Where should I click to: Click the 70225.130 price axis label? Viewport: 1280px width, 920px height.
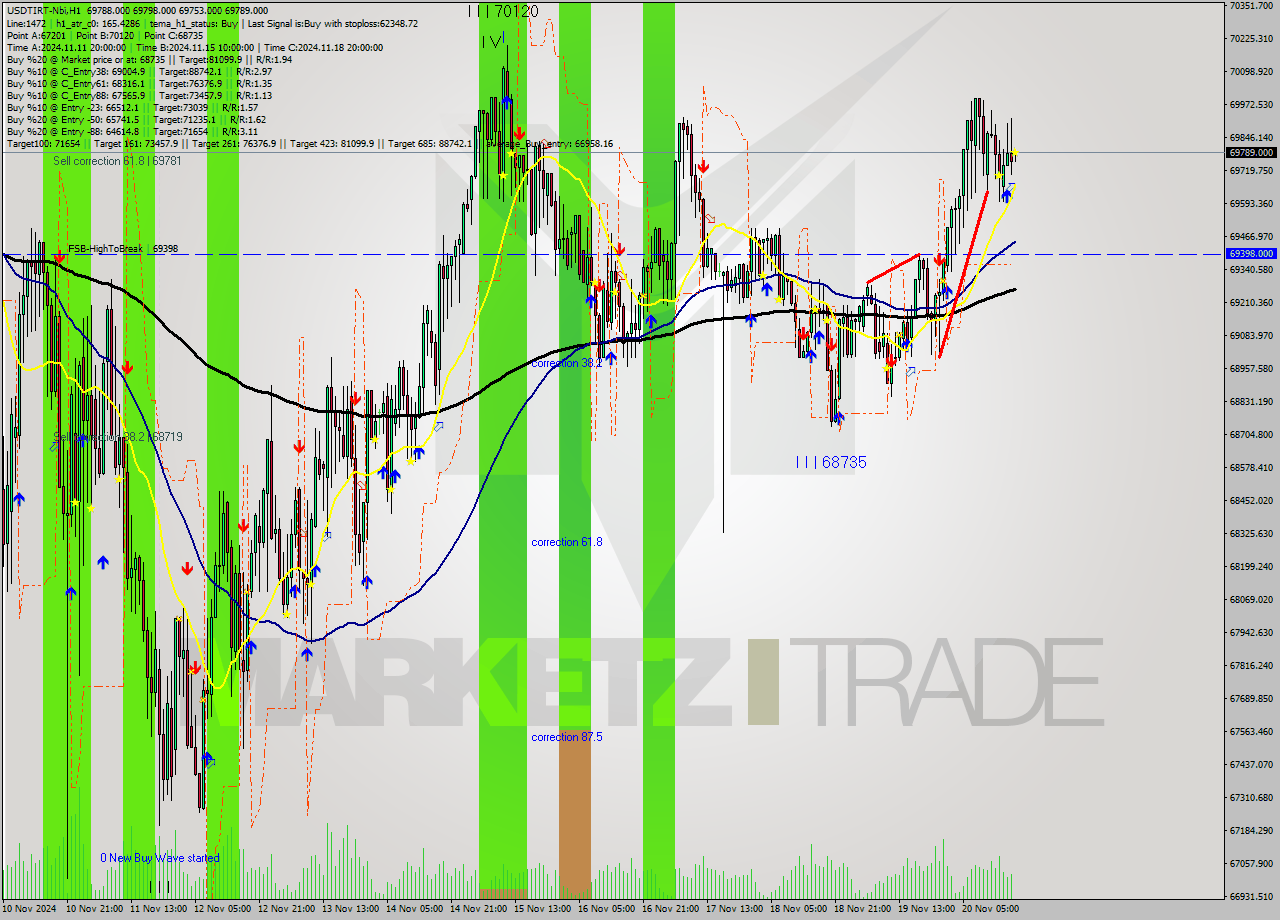(x=1251, y=38)
